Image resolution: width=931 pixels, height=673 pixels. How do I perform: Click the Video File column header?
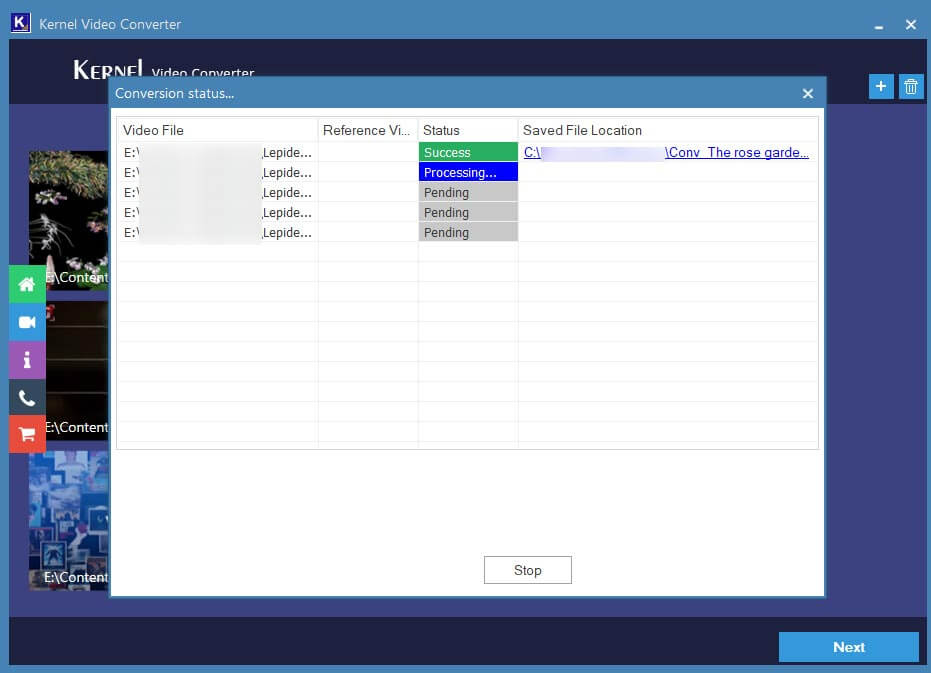click(x=217, y=130)
